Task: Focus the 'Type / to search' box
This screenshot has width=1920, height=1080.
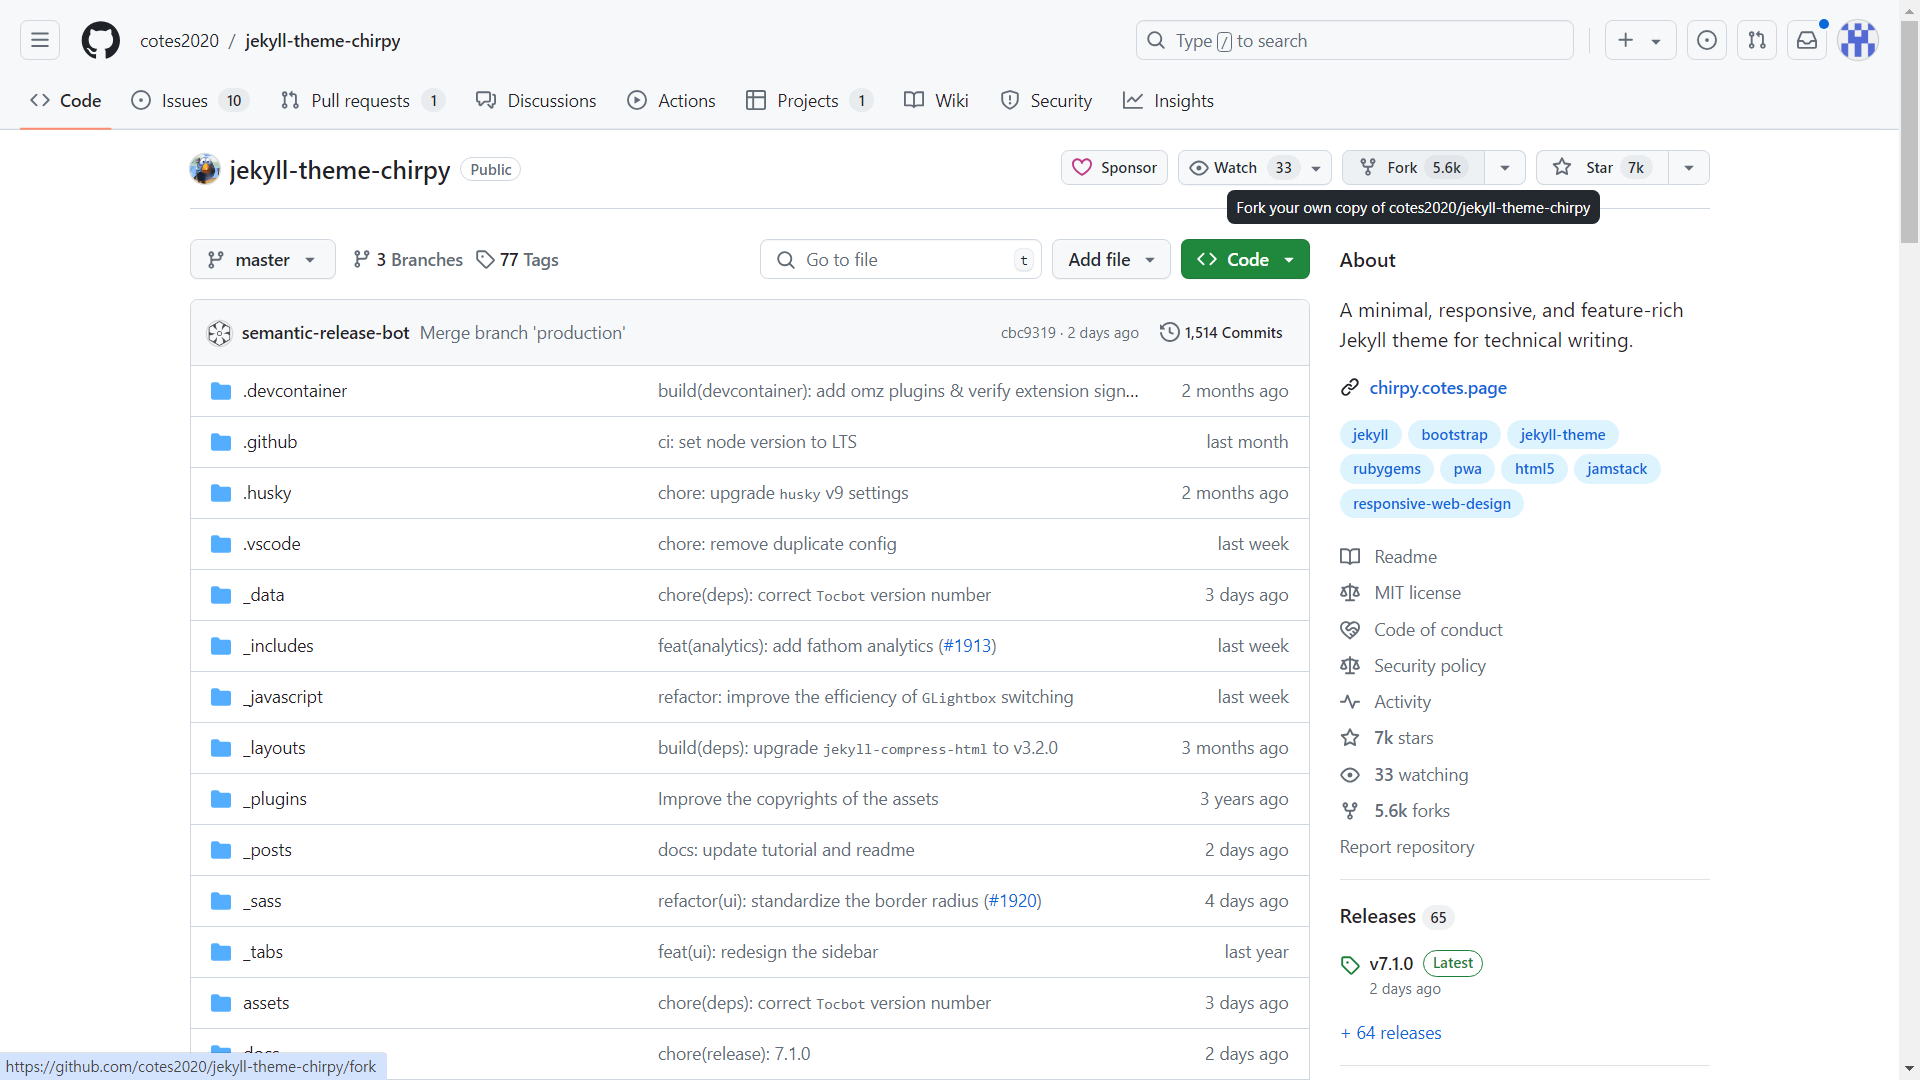Action: click(x=1355, y=40)
